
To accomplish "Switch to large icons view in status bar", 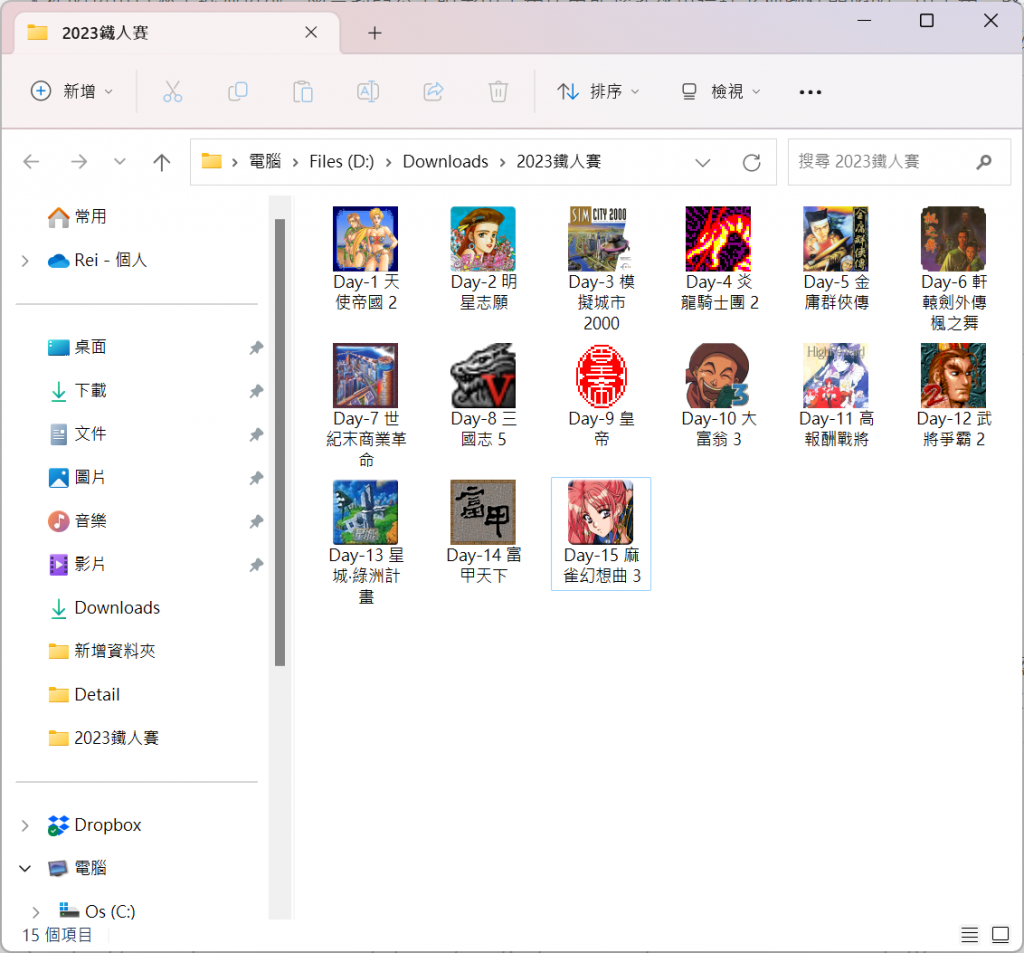I will coord(1000,935).
